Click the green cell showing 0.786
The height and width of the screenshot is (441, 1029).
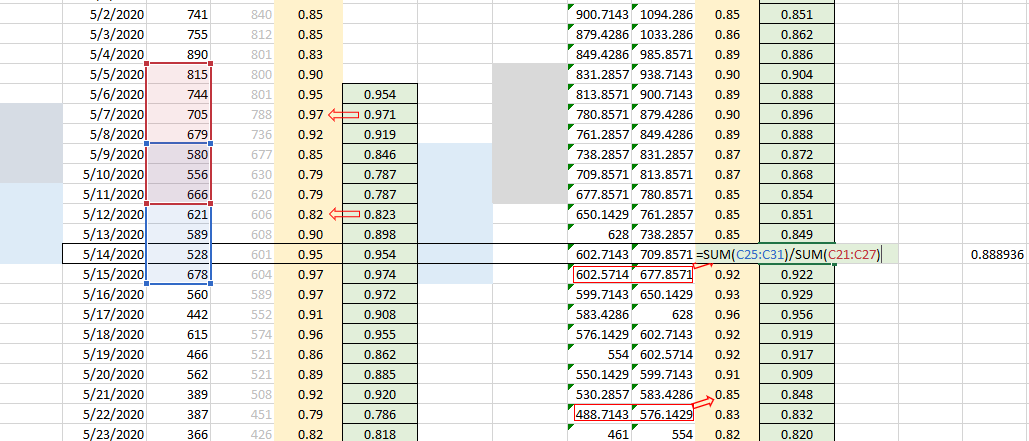pos(379,414)
